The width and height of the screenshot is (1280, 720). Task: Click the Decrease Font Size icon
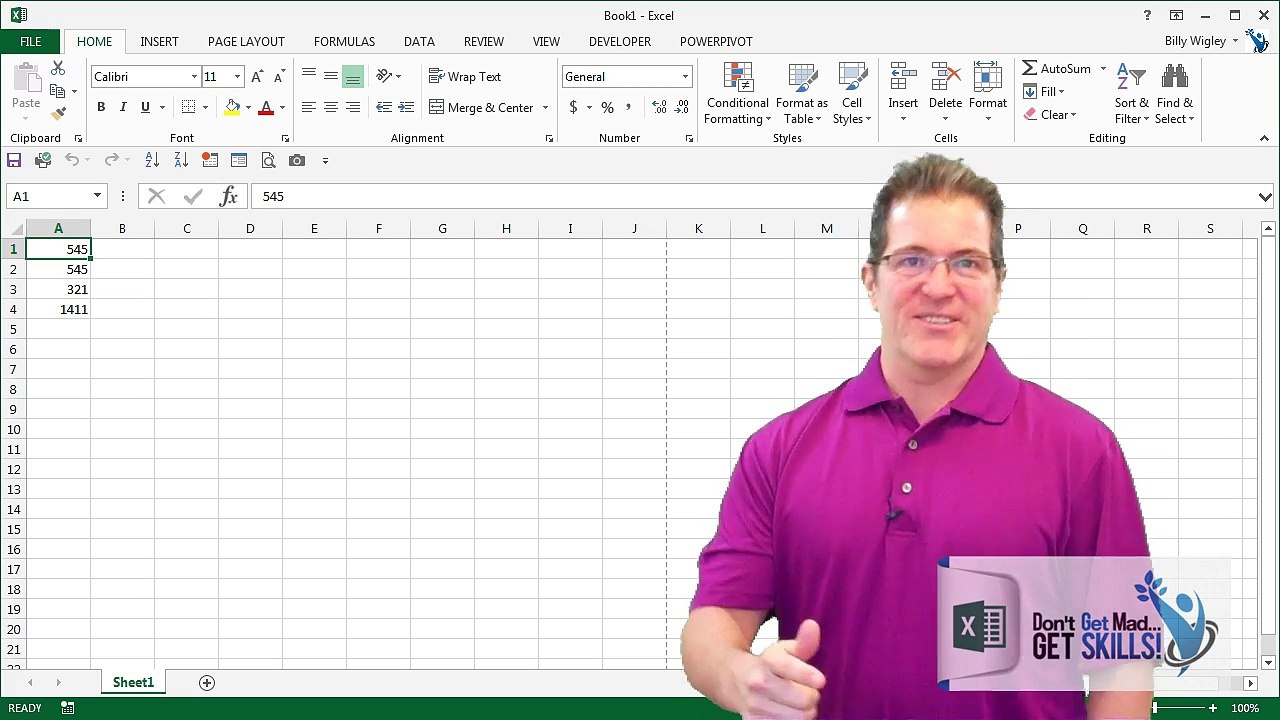click(x=280, y=77)
